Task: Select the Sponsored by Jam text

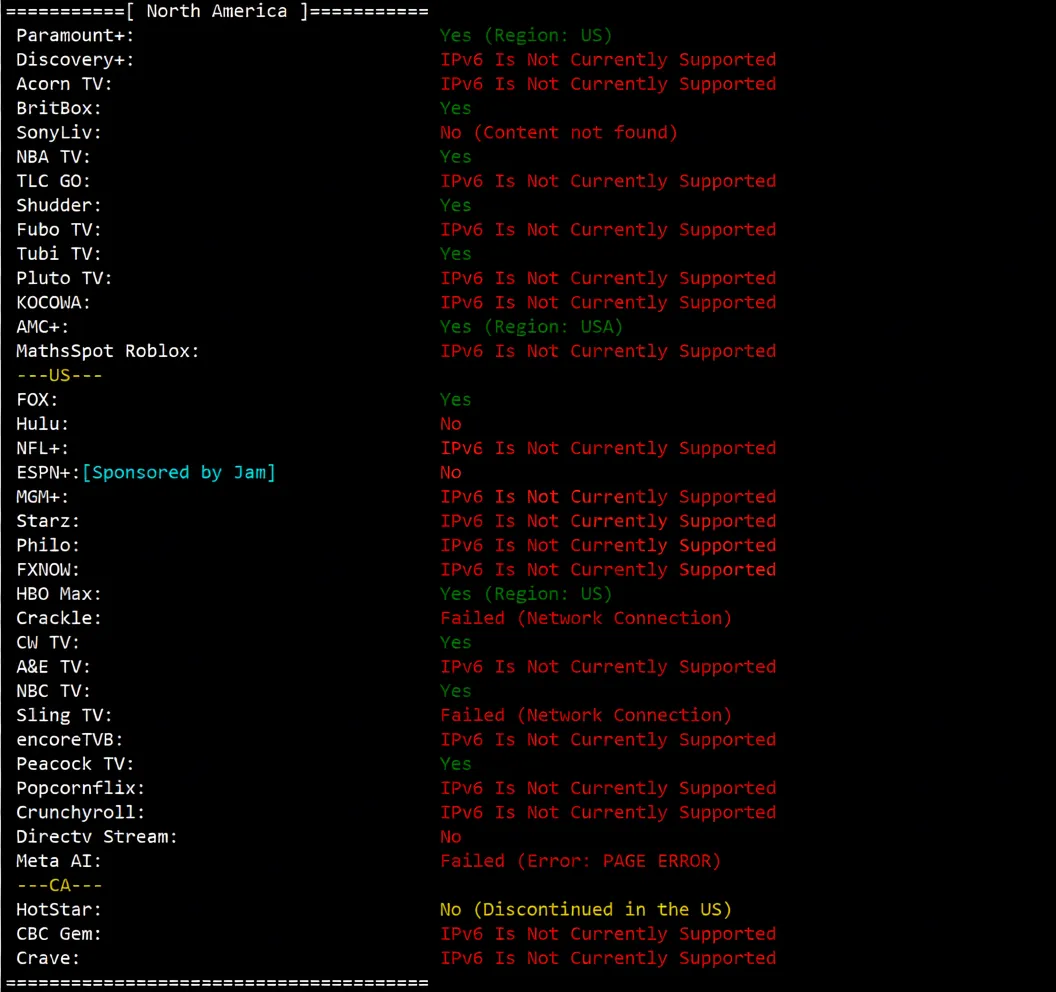Action: pos(180,472)
